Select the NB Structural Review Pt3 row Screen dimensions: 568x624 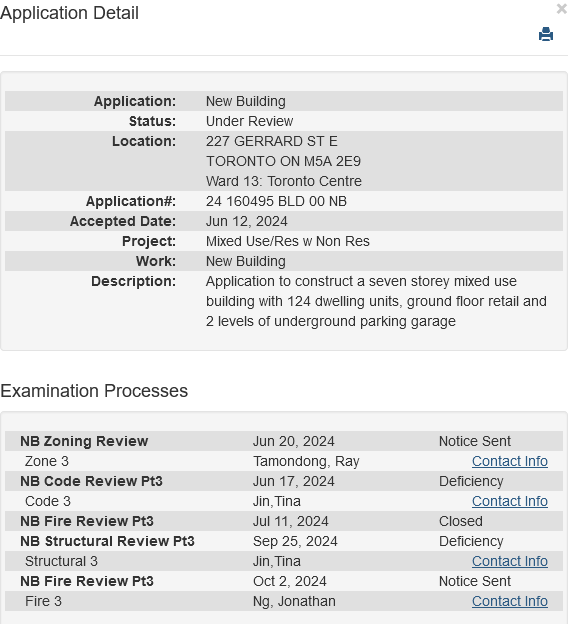(x=284, y=541)
